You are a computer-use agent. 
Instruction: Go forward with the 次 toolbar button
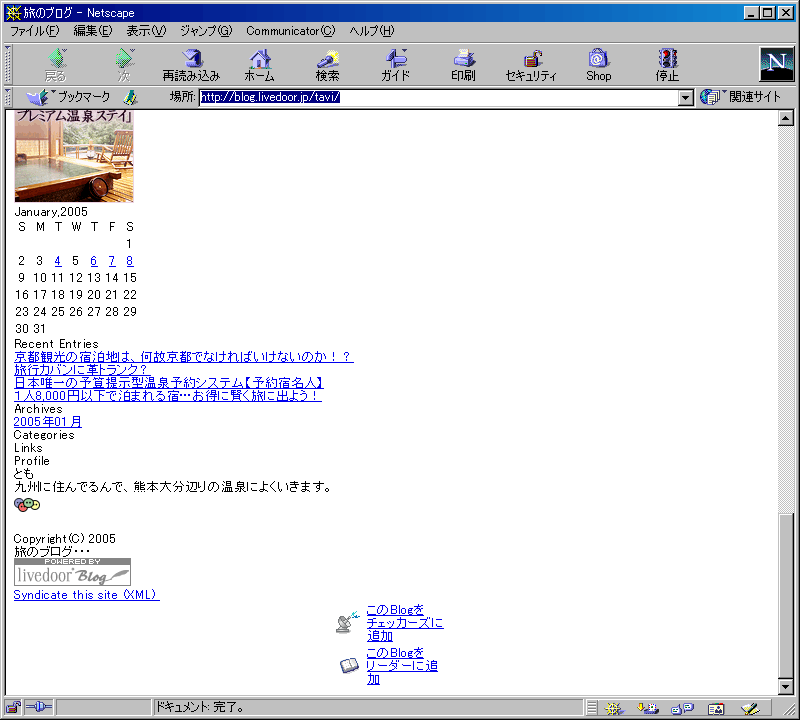[124, 65]
